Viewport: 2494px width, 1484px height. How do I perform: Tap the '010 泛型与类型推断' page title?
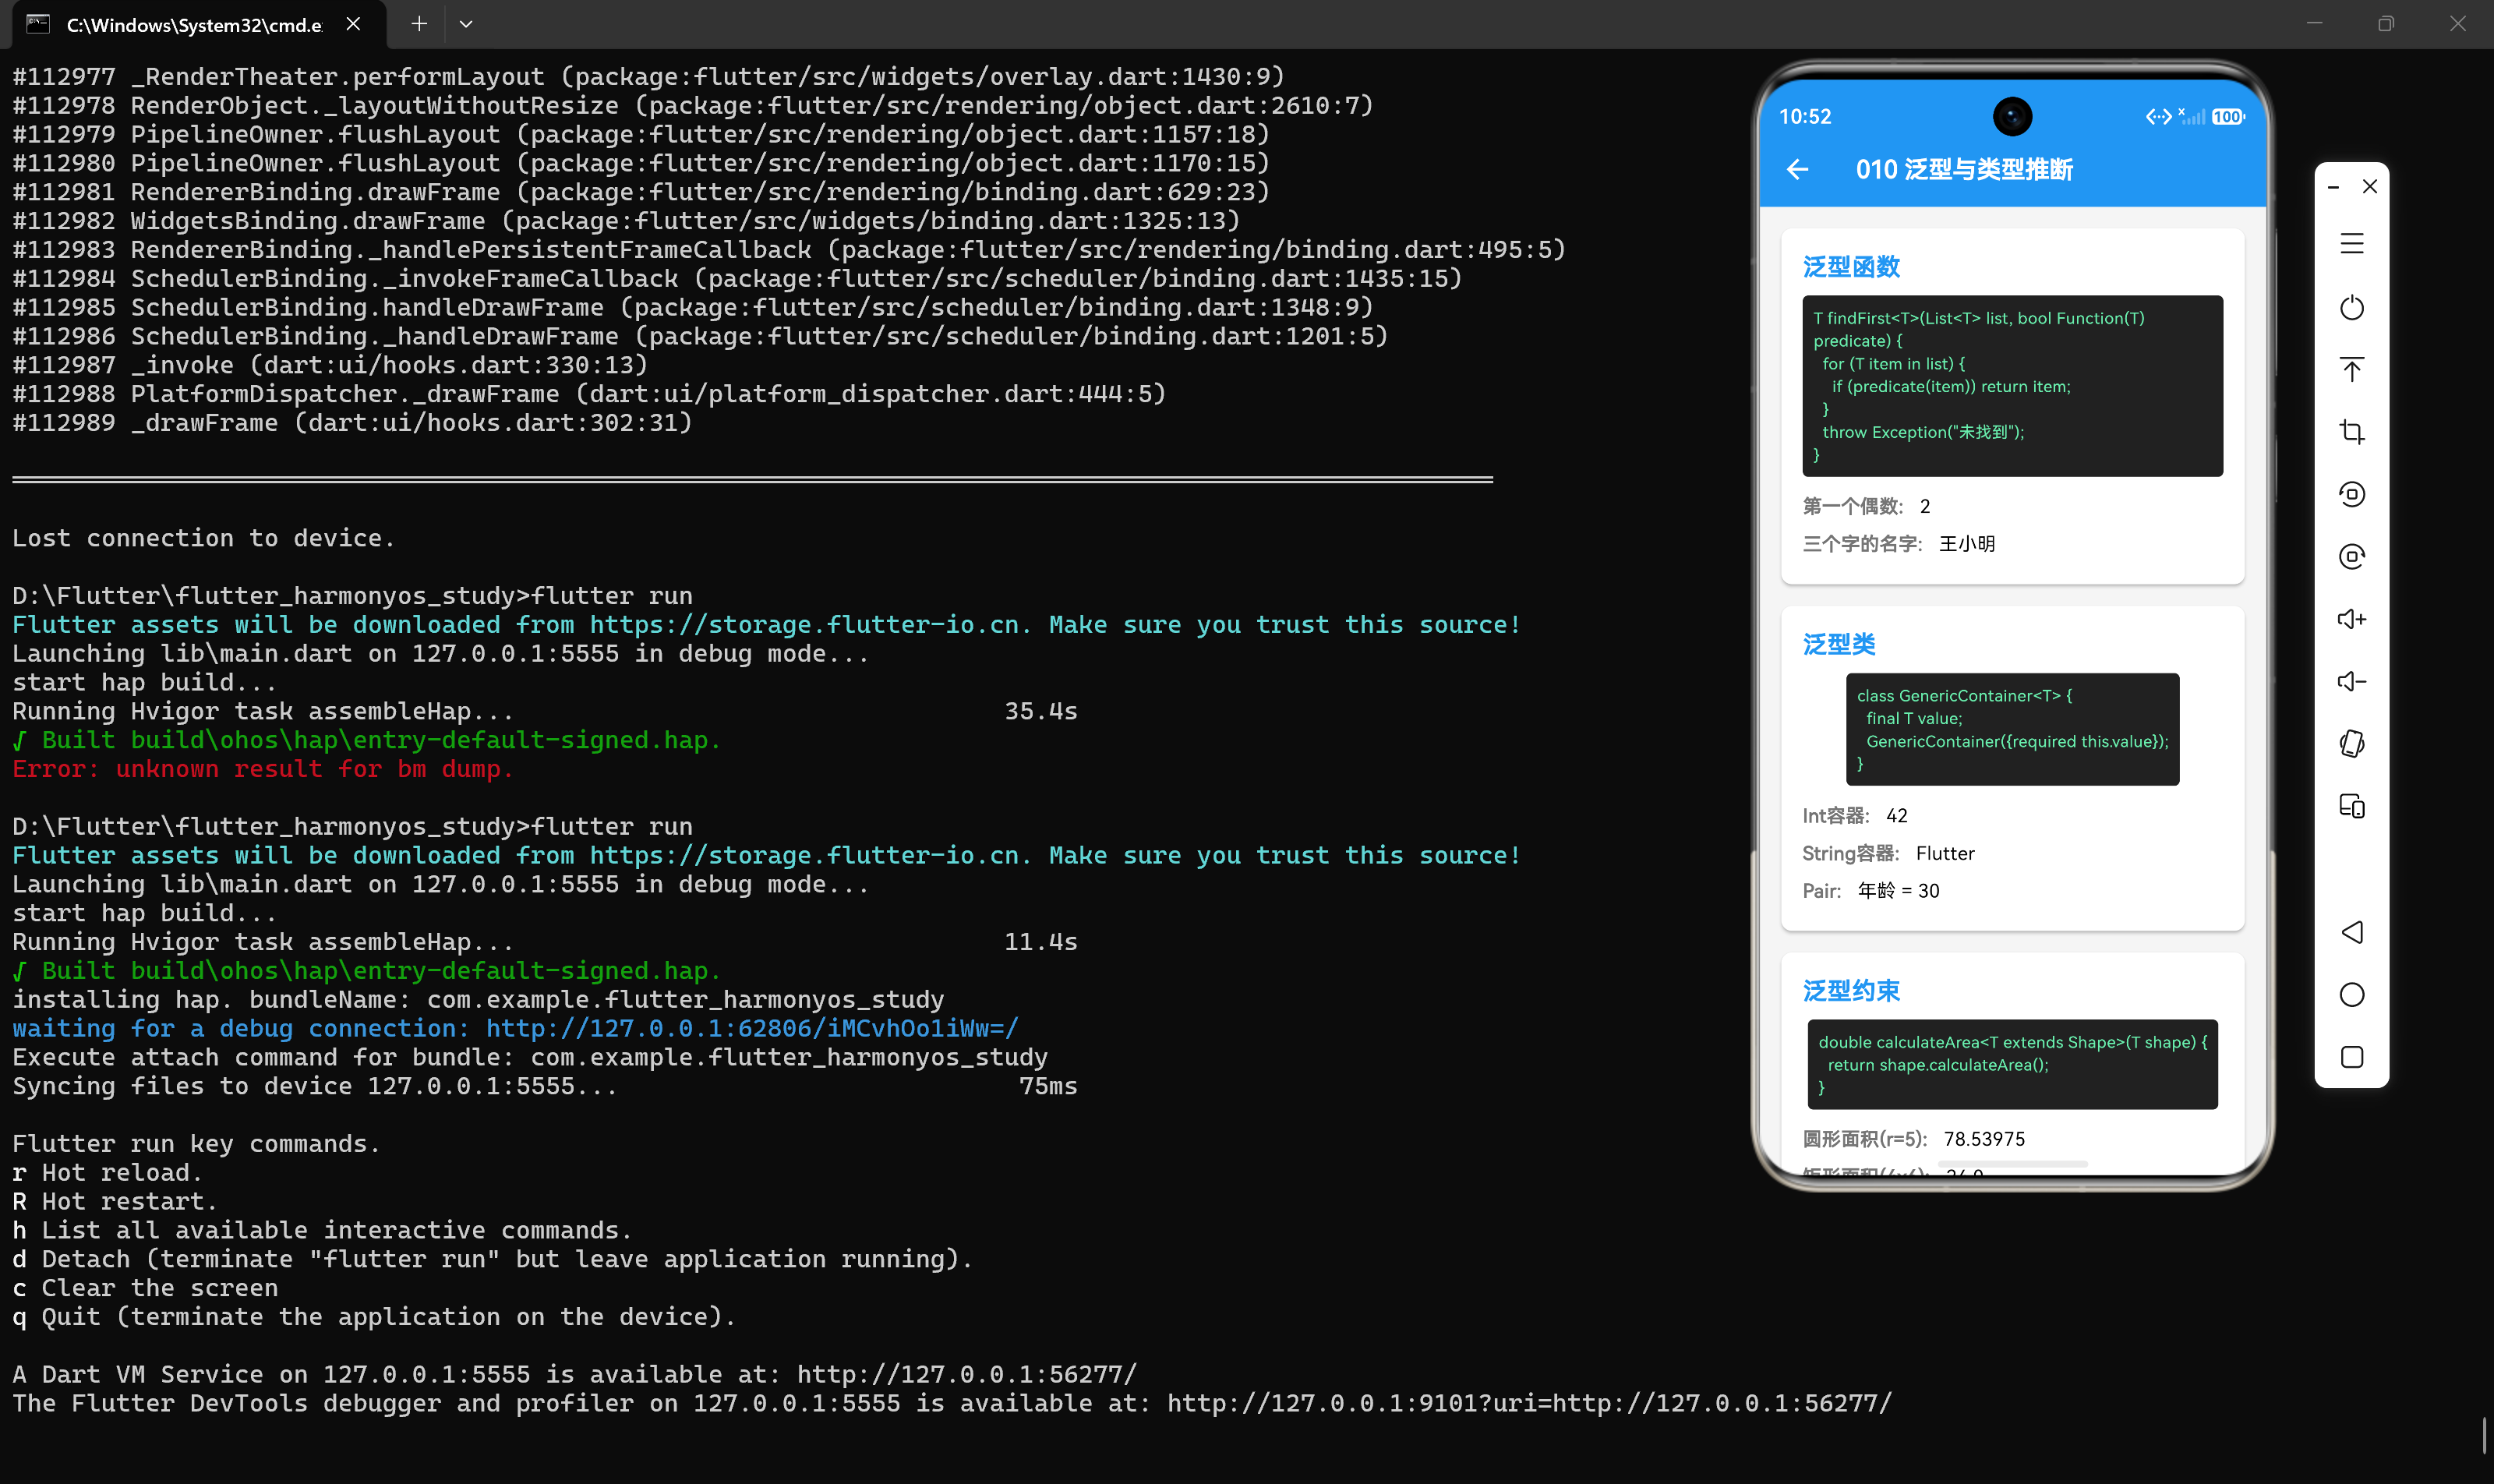point(1964,170)
